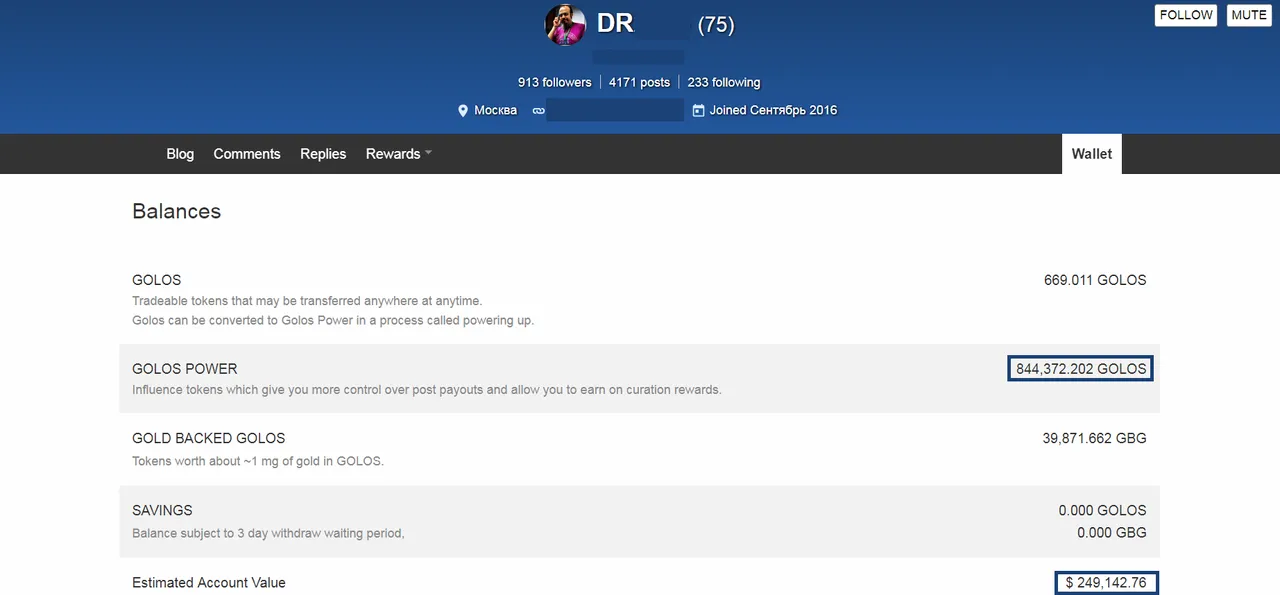1280x595 pixels.
Task: Open the Replies tab
Action: [323, 154]
